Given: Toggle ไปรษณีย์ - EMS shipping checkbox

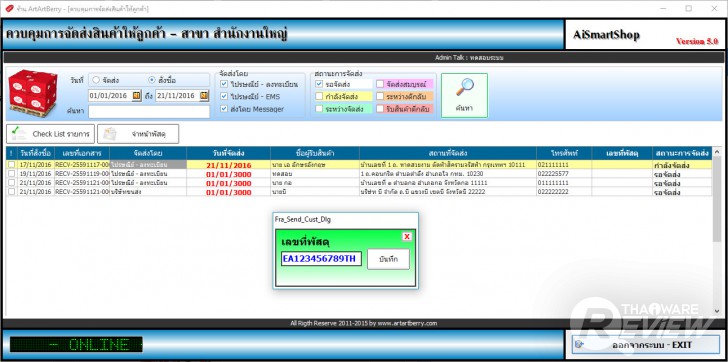Looking at the screenshot, I should point(224,97).
